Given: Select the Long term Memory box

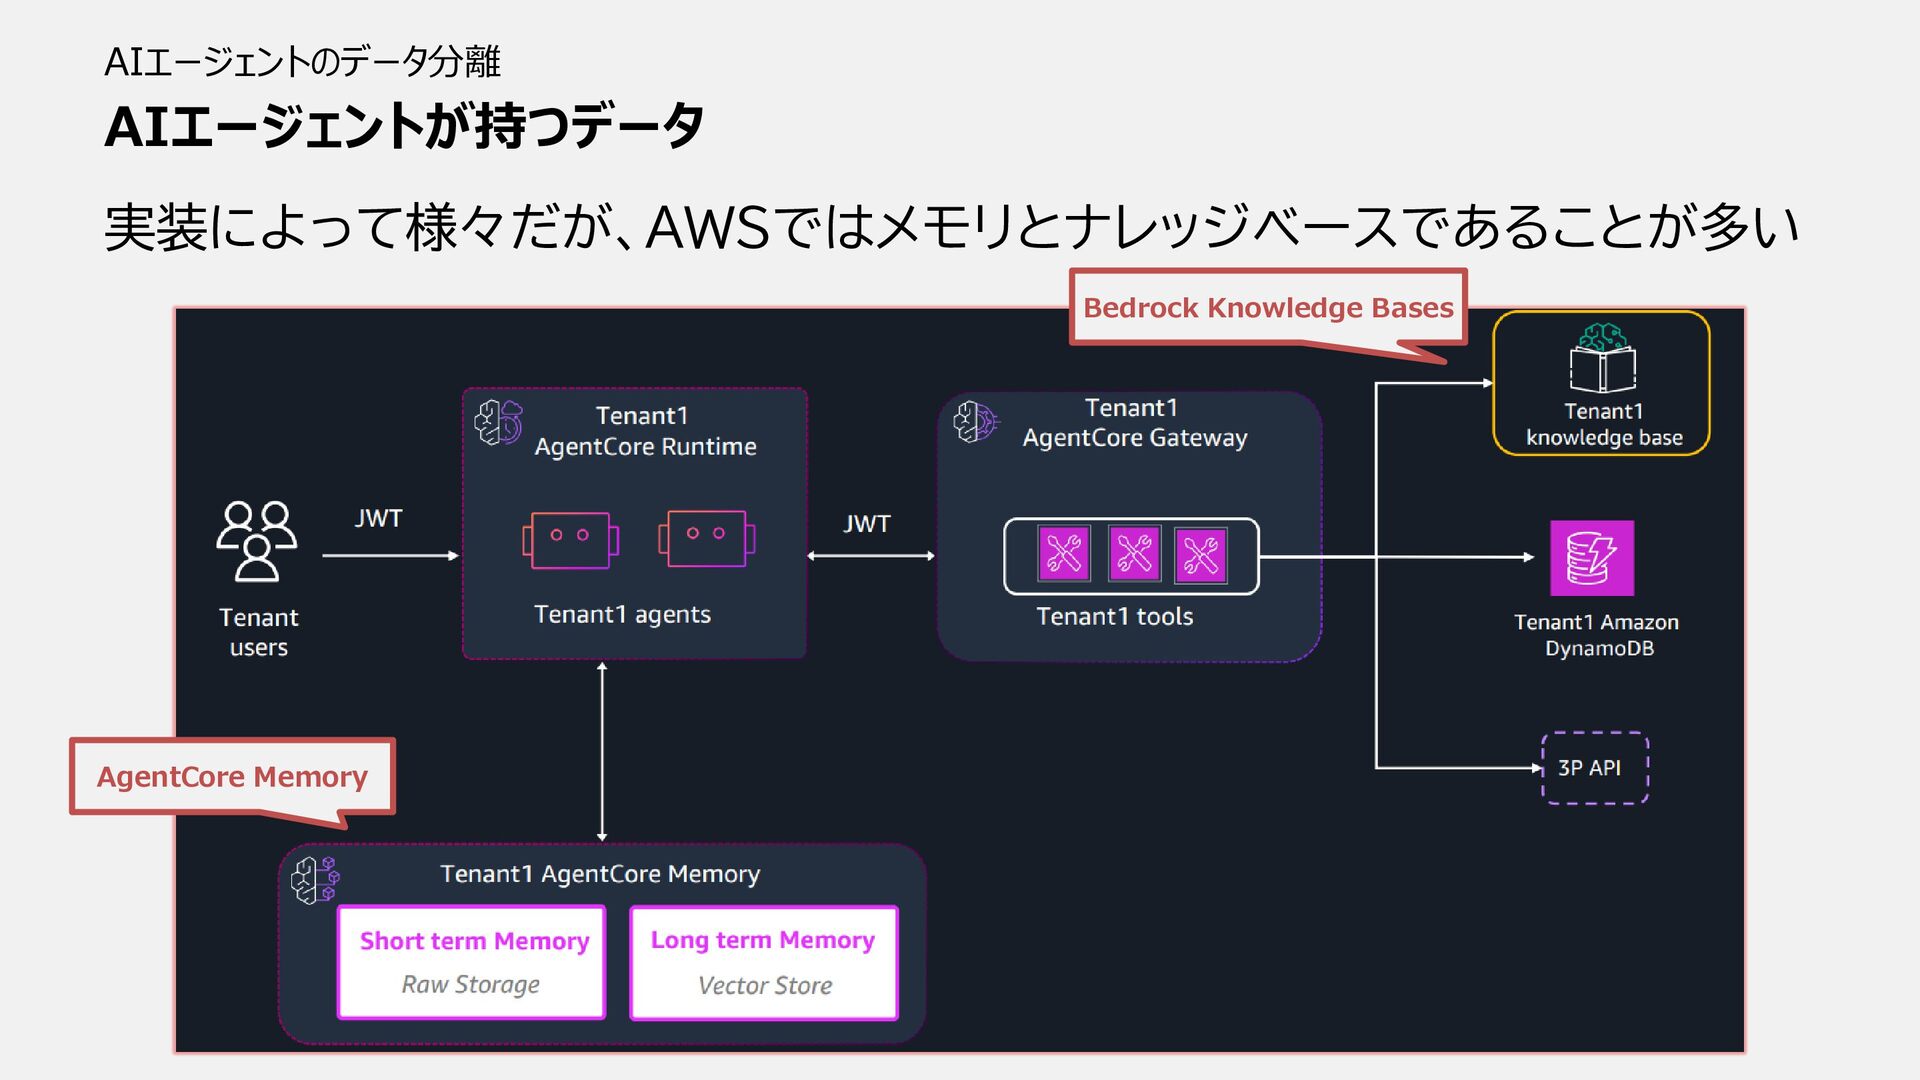Looking at the screenshot, I should tap(764, 962).
